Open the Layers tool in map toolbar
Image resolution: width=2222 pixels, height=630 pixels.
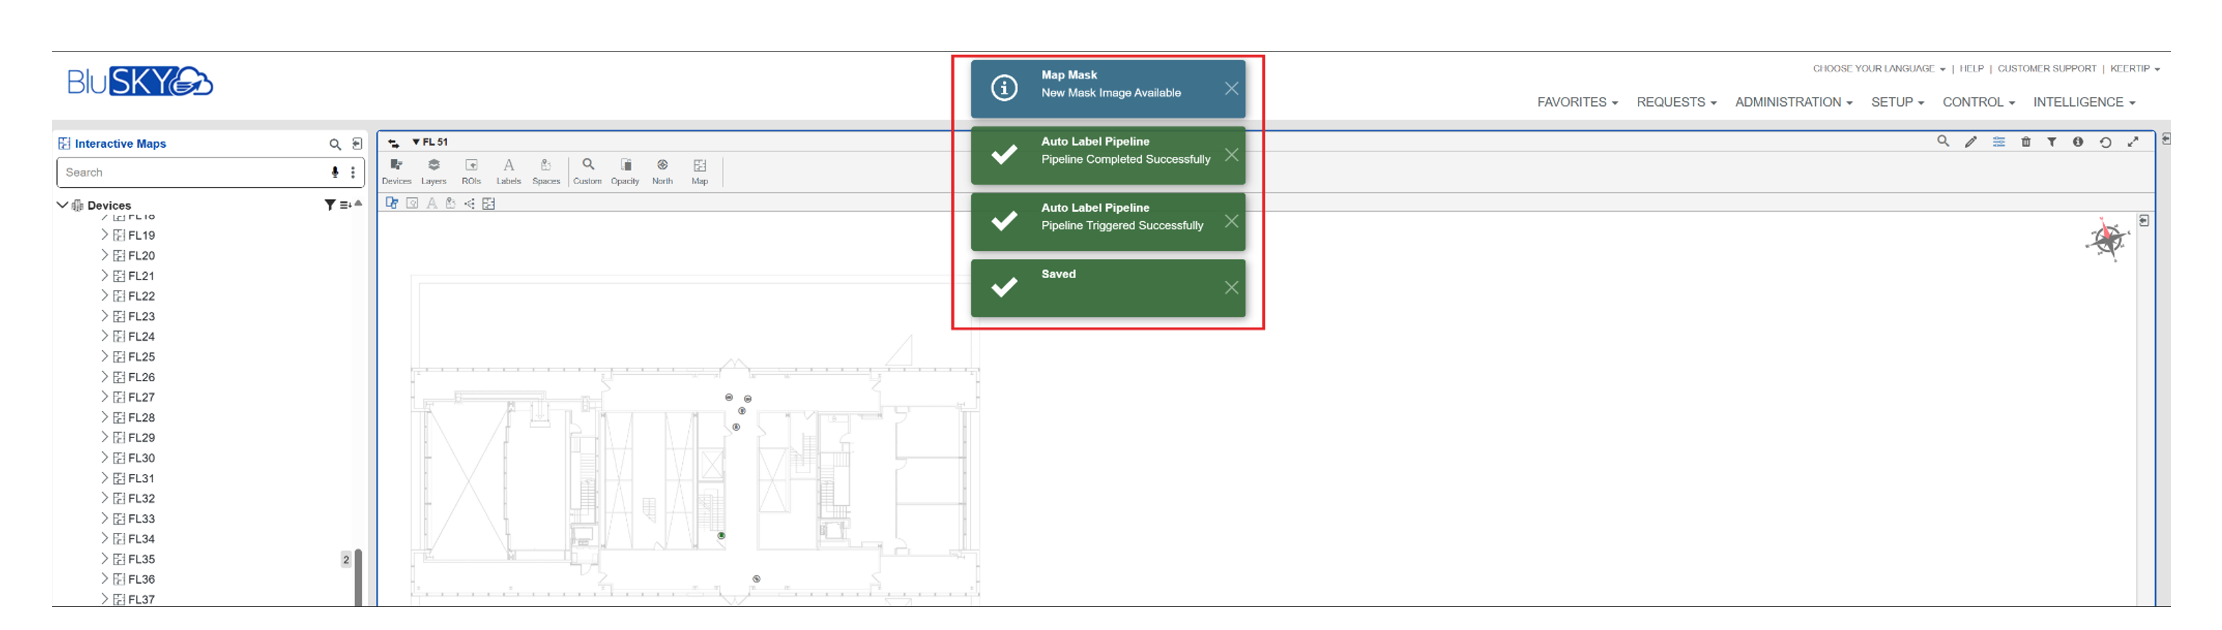433,170
